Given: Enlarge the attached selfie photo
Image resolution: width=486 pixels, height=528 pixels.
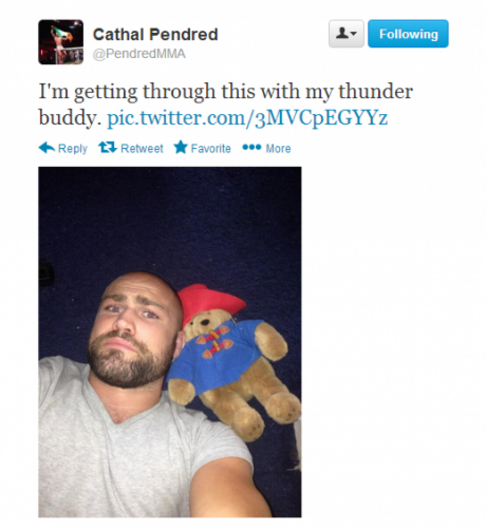Looking at the screenshot, I should click(170, 342).
